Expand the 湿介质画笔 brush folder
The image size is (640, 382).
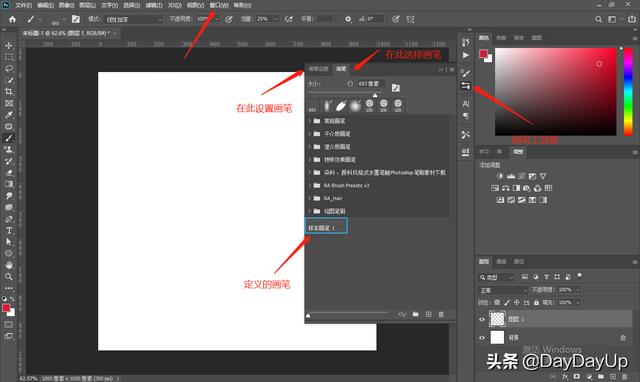[x=309, y=147]
